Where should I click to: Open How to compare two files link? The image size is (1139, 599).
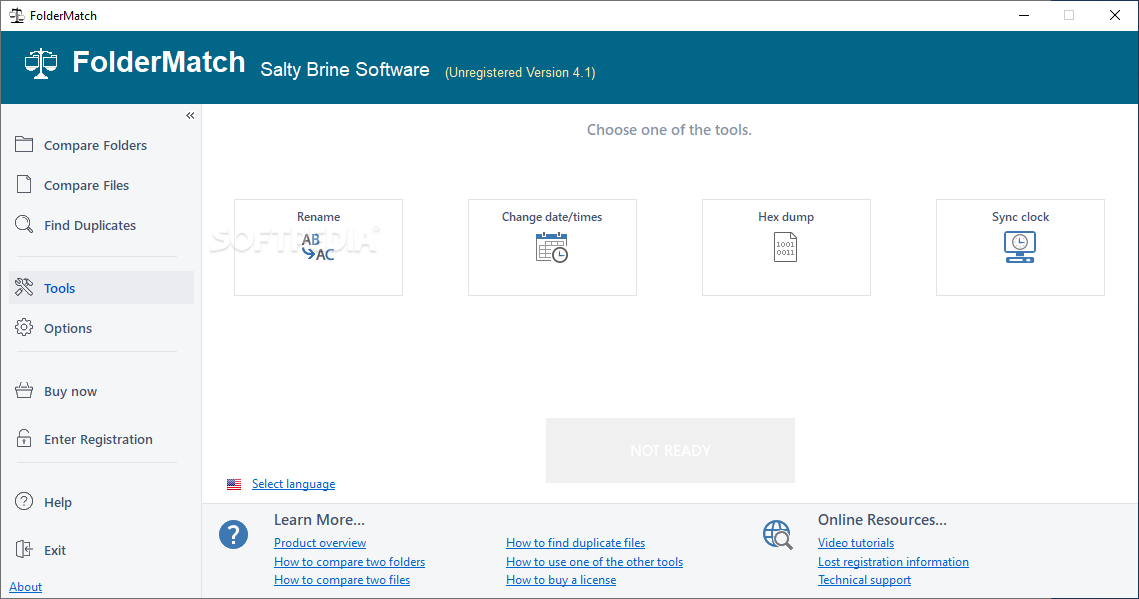341,580
